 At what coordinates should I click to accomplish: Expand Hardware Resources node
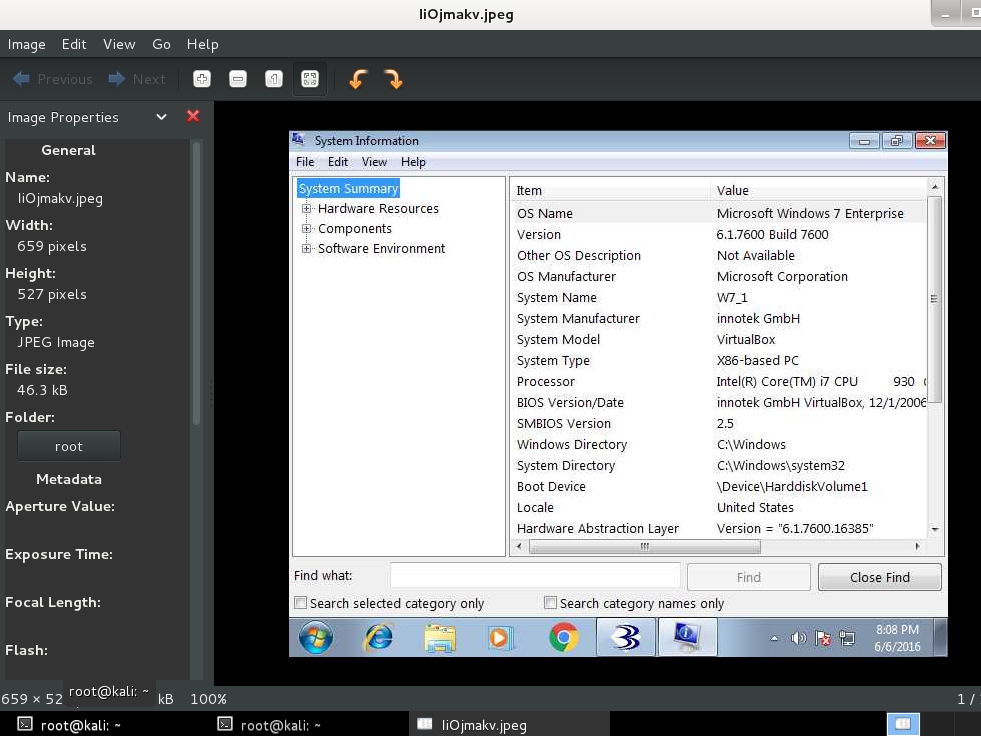(x=306, y=208)
